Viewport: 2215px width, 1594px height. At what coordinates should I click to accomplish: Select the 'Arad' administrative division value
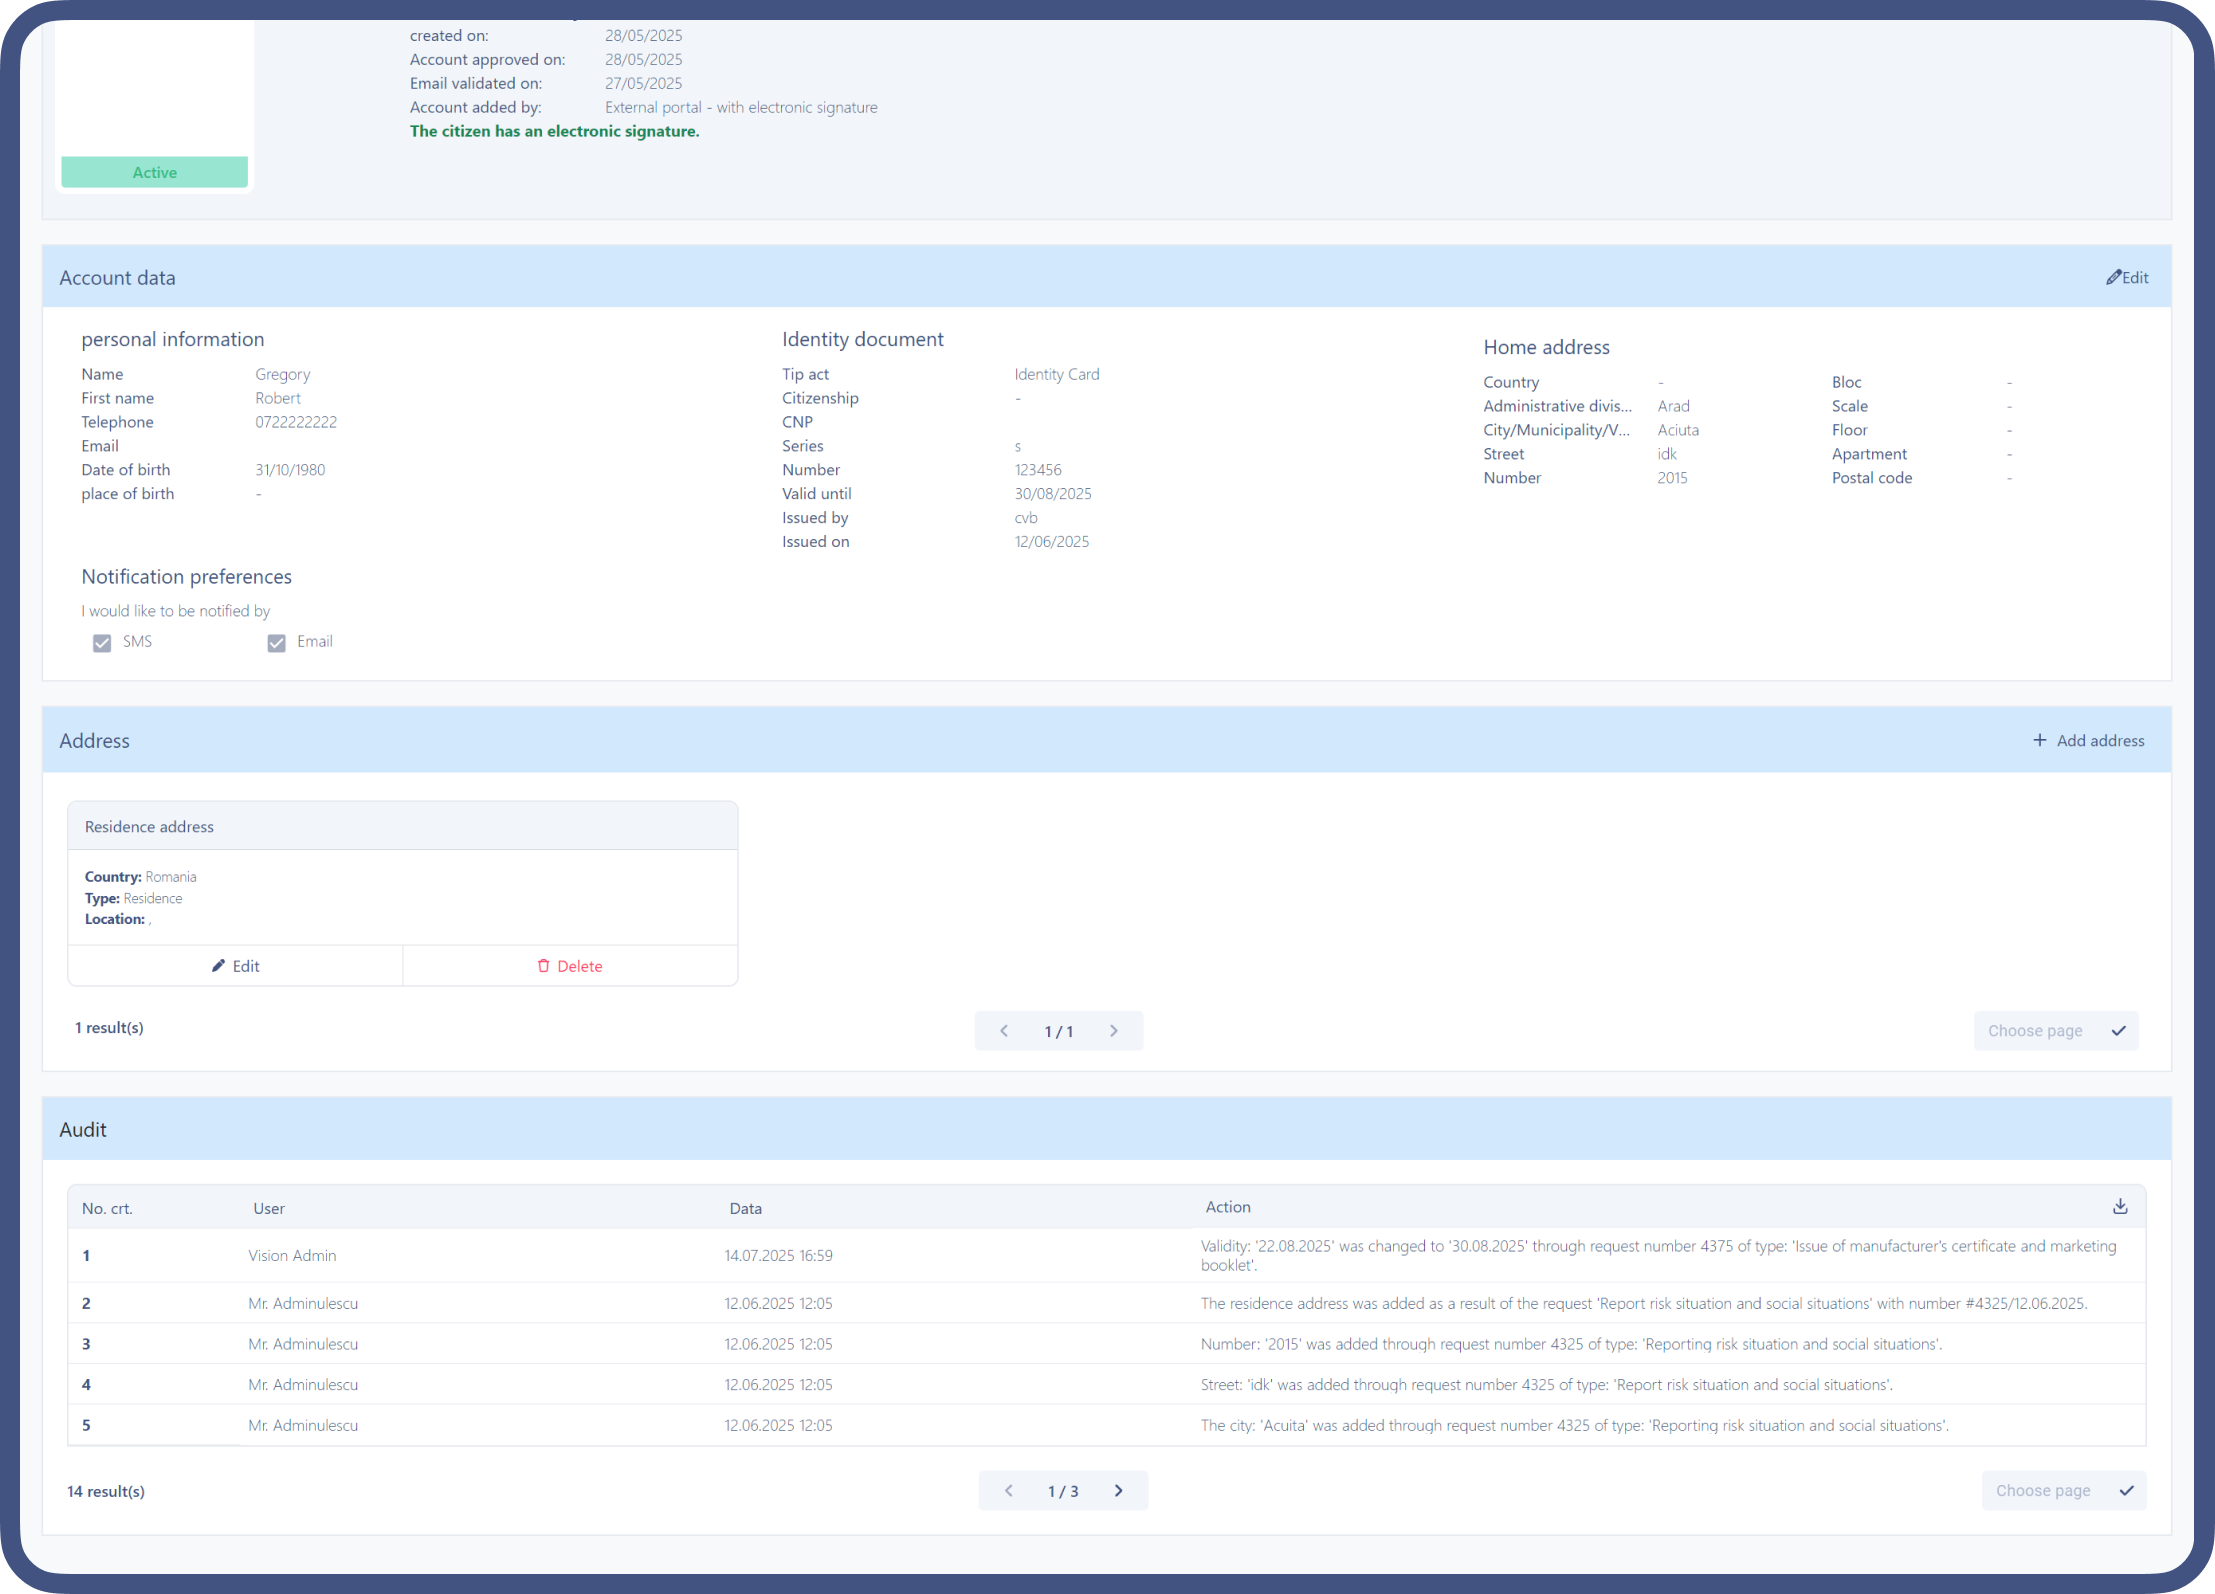(x=1674, y=406)
